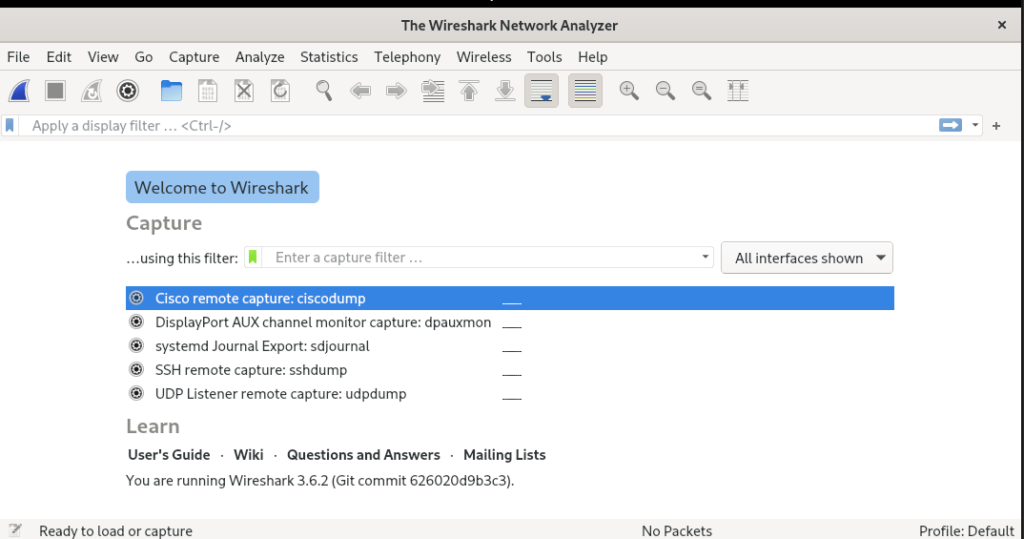Open All interfaces shown dropdown
Viewport: 1024px width, 539px height.
(x=807, y=258)
